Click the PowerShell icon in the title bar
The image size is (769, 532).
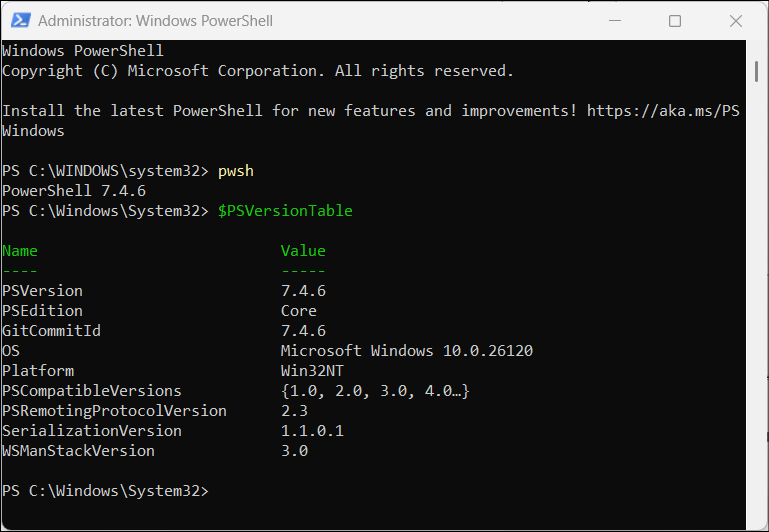point(19,21)
